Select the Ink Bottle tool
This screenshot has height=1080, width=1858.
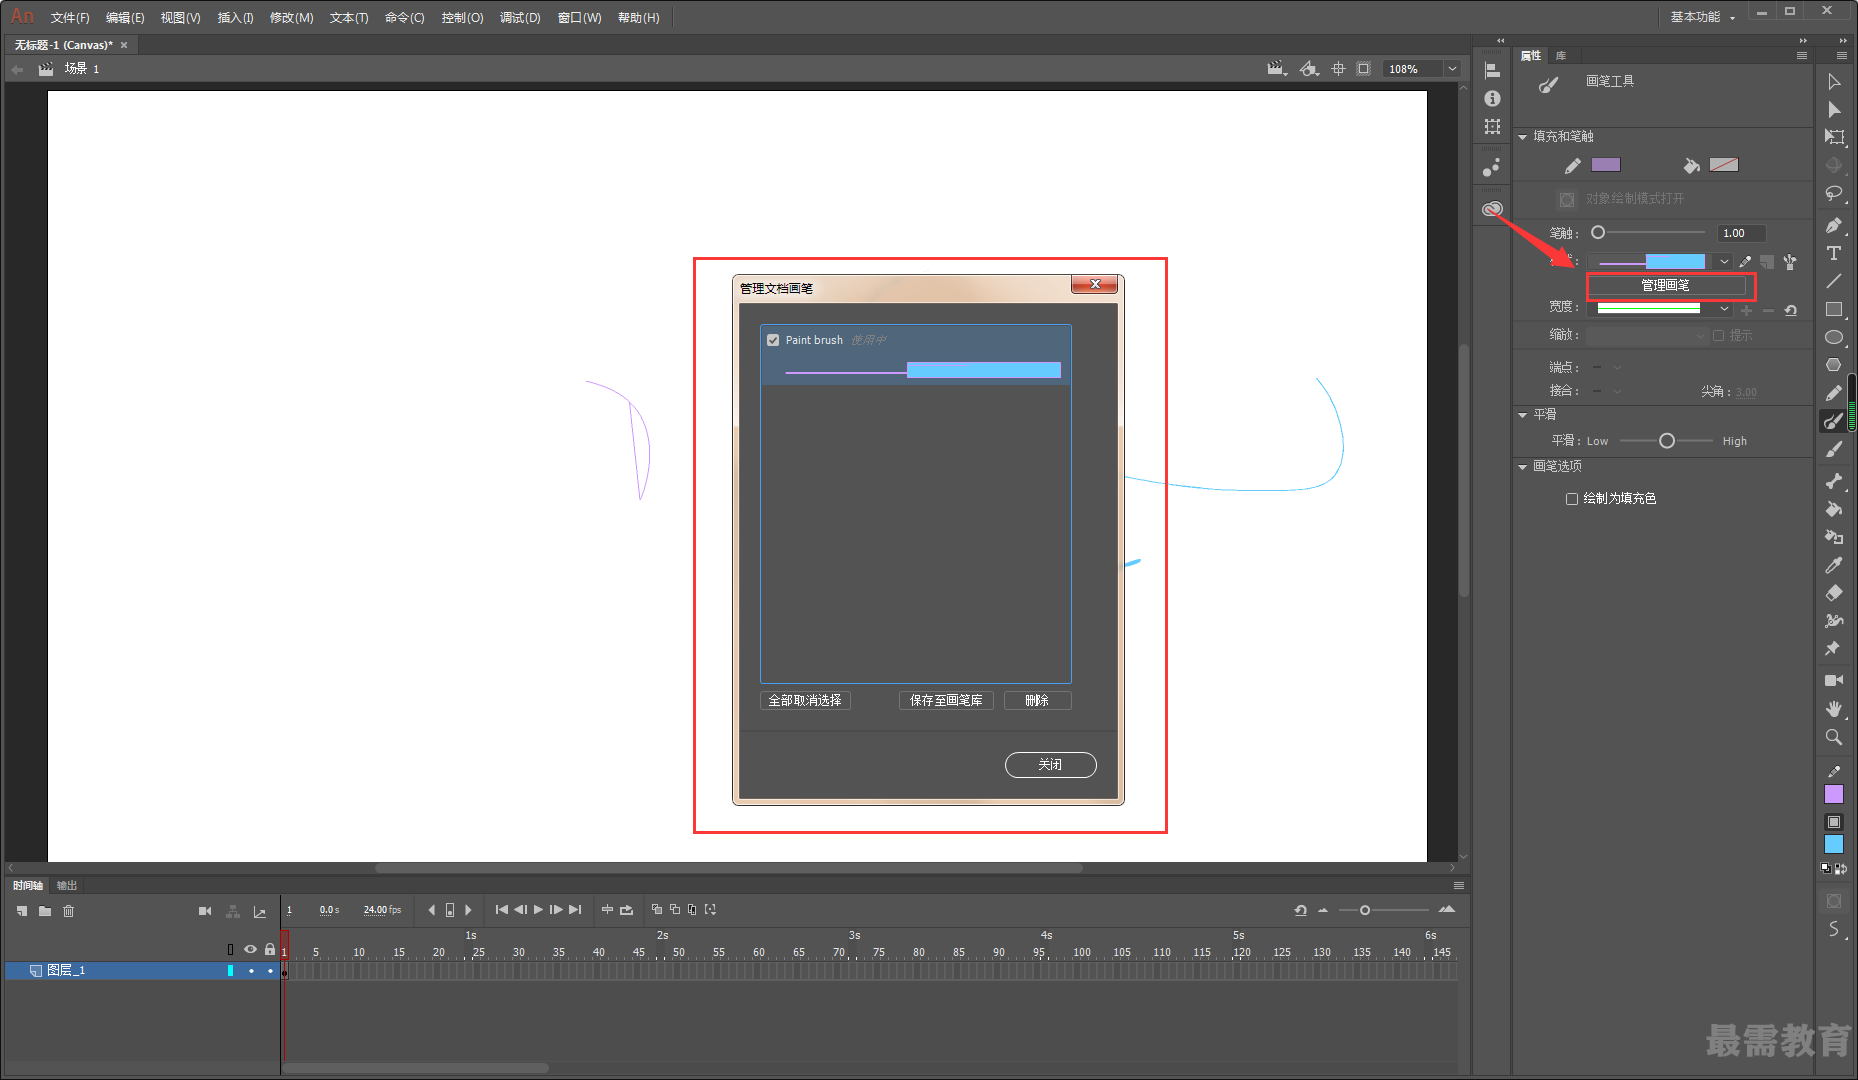pyautogui.click(x=1834, y=537)
